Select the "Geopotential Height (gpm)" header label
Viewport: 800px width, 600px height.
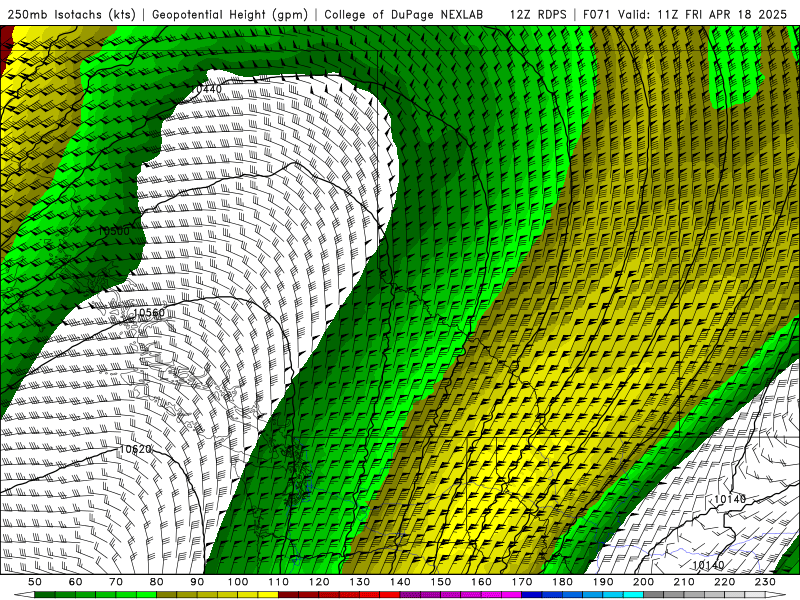pos(230,14)
